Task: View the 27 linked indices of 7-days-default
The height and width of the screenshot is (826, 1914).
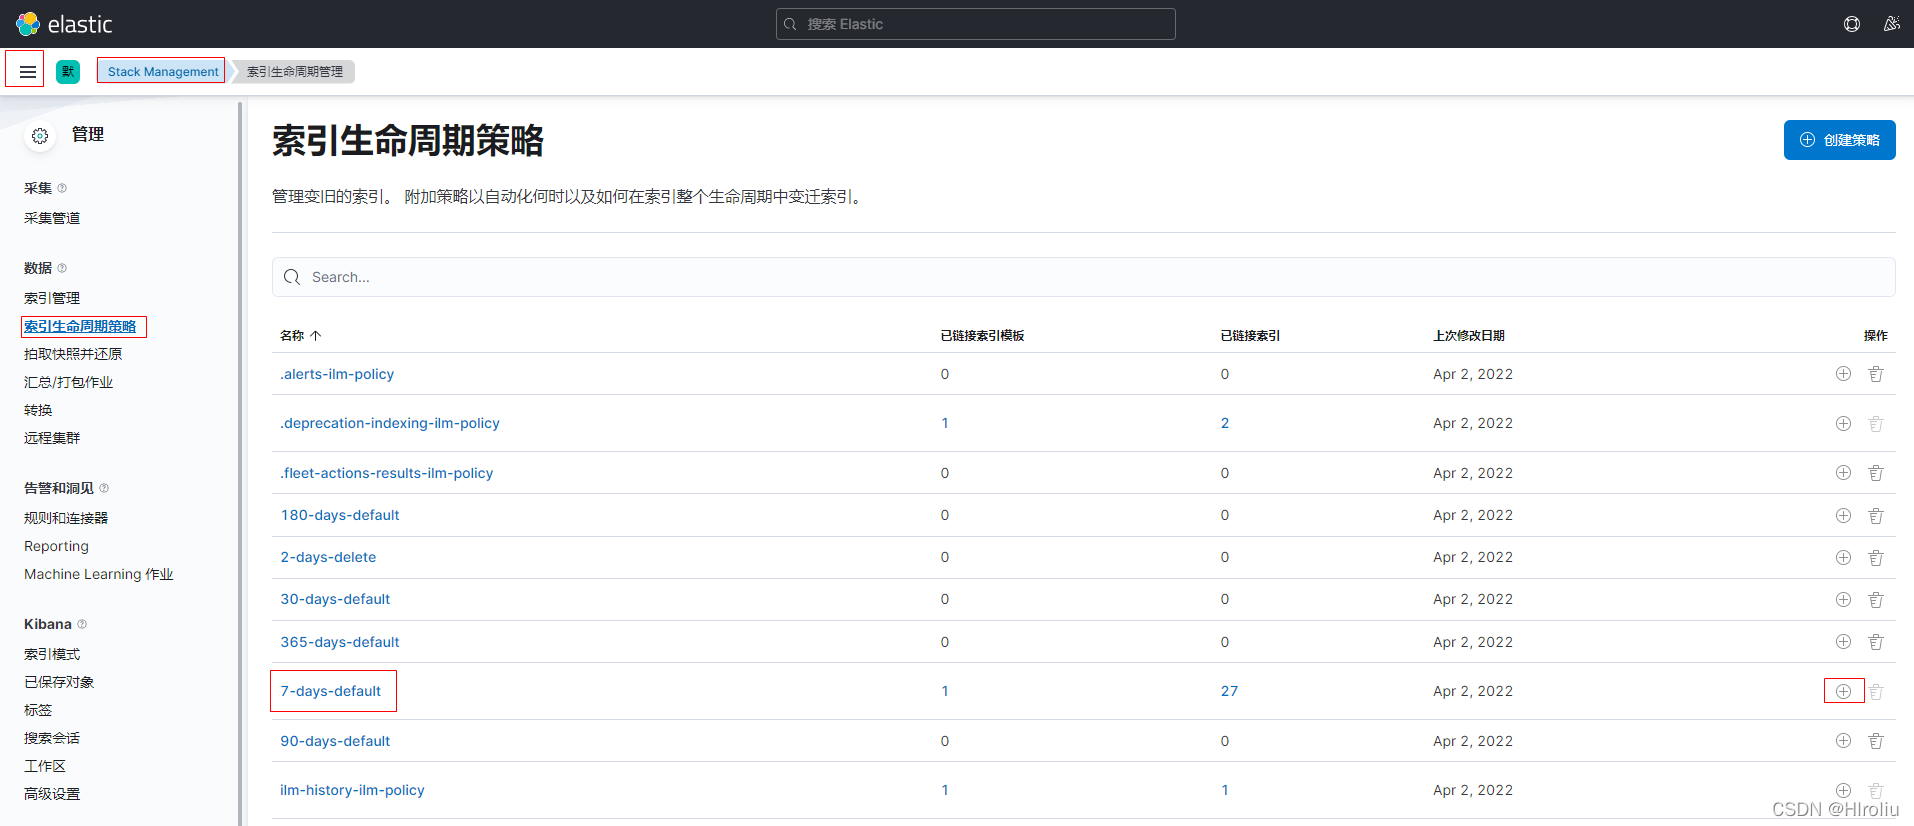Action: point(1229,691)
